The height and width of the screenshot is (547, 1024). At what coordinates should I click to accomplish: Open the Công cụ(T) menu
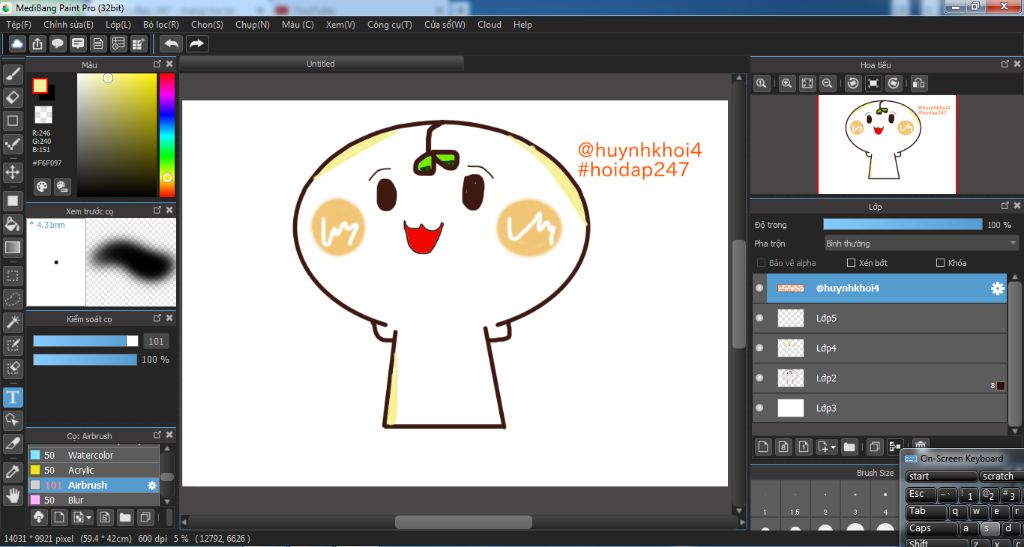[x=390, y=25]
